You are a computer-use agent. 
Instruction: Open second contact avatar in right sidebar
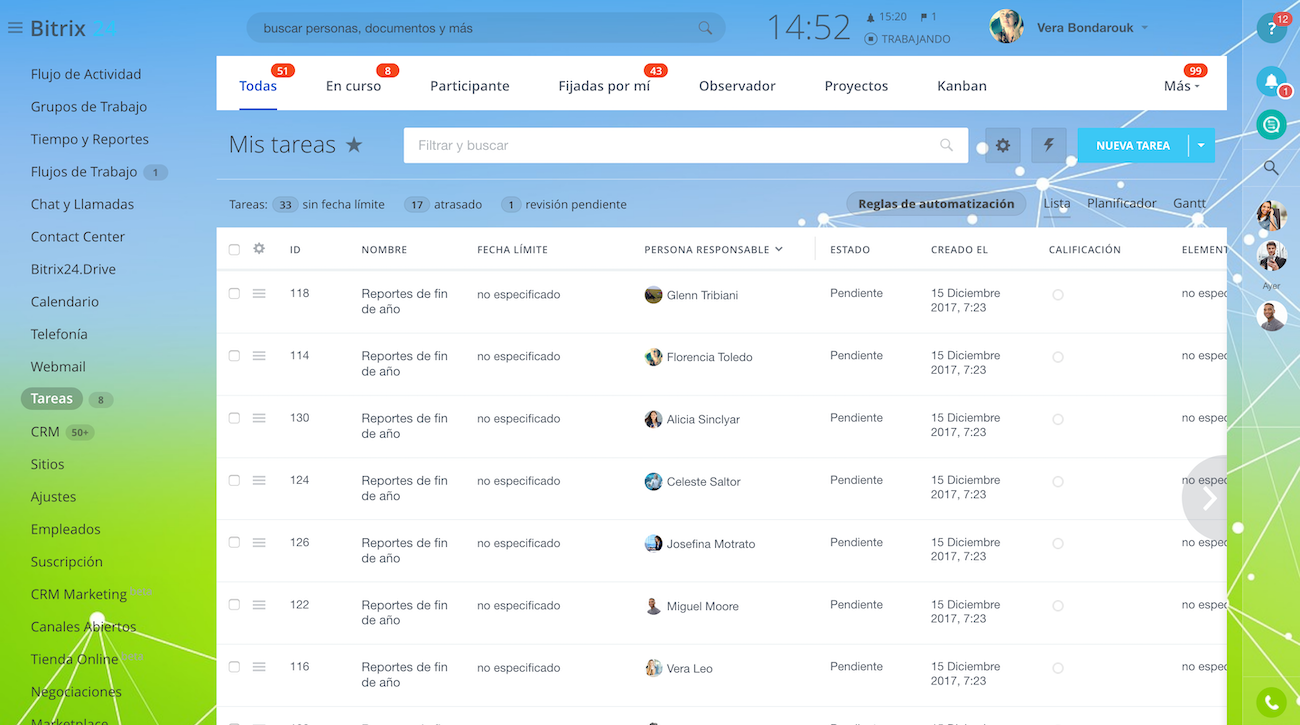tap(1271, 256)
